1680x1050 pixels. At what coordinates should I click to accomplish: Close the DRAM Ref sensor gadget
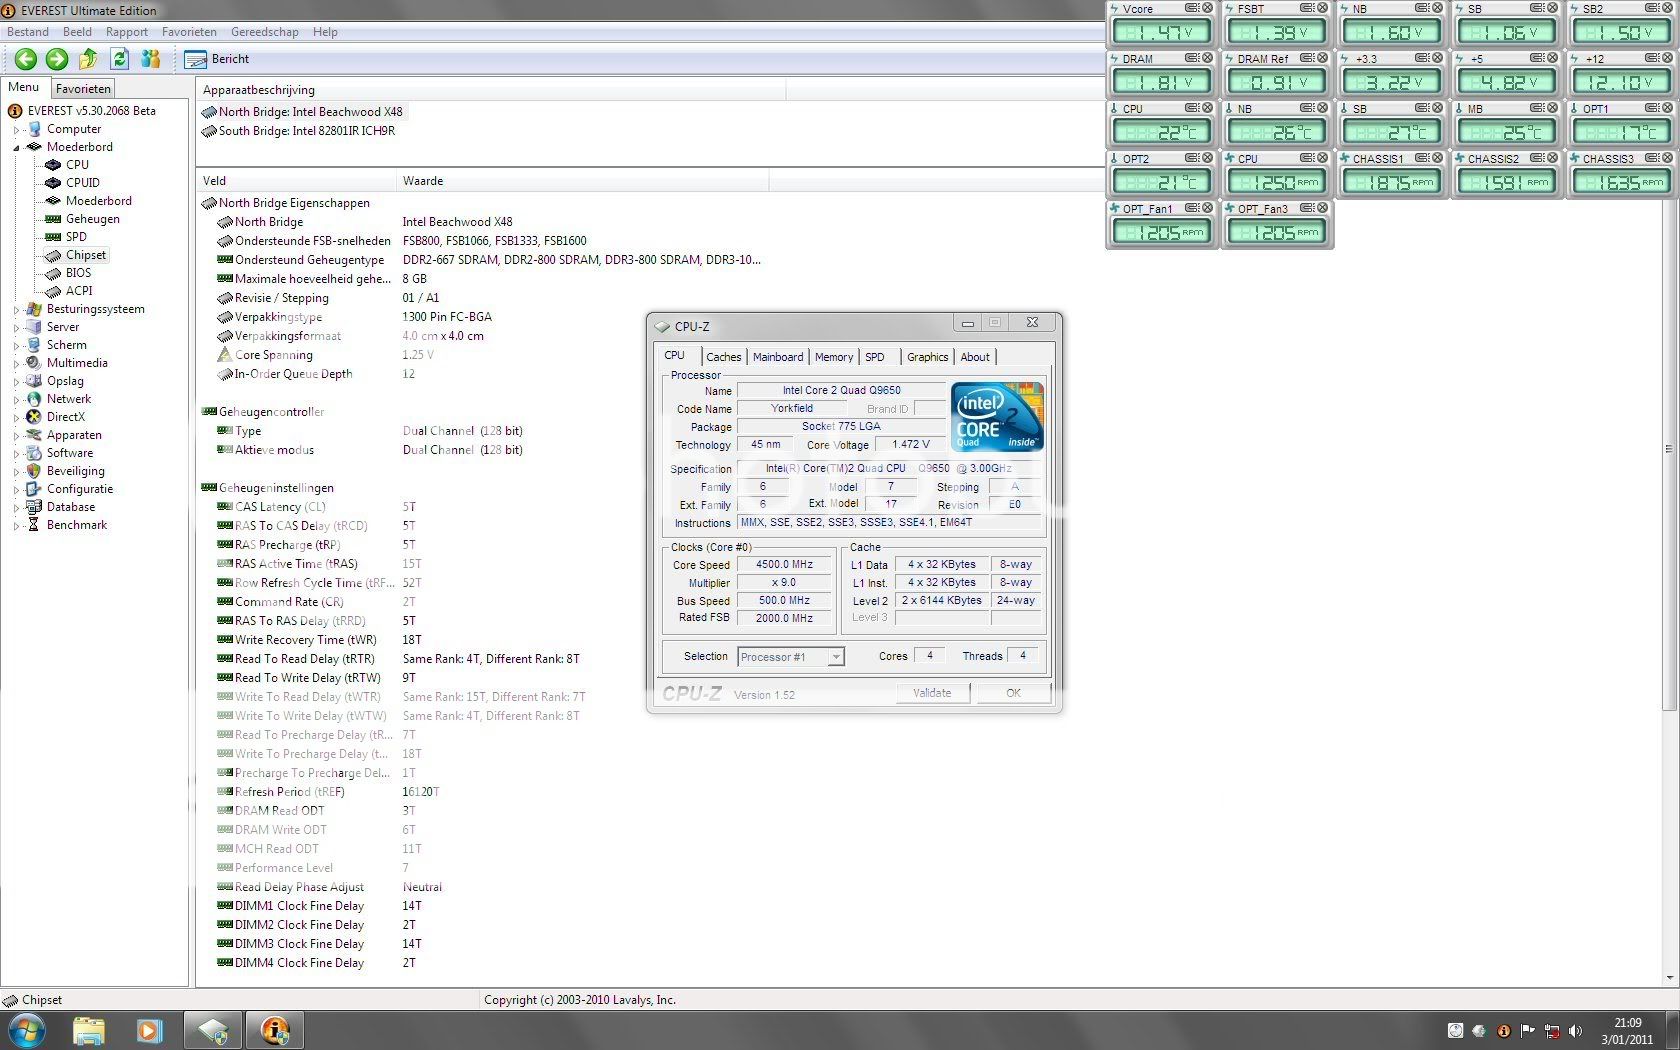click(1322, 58)
